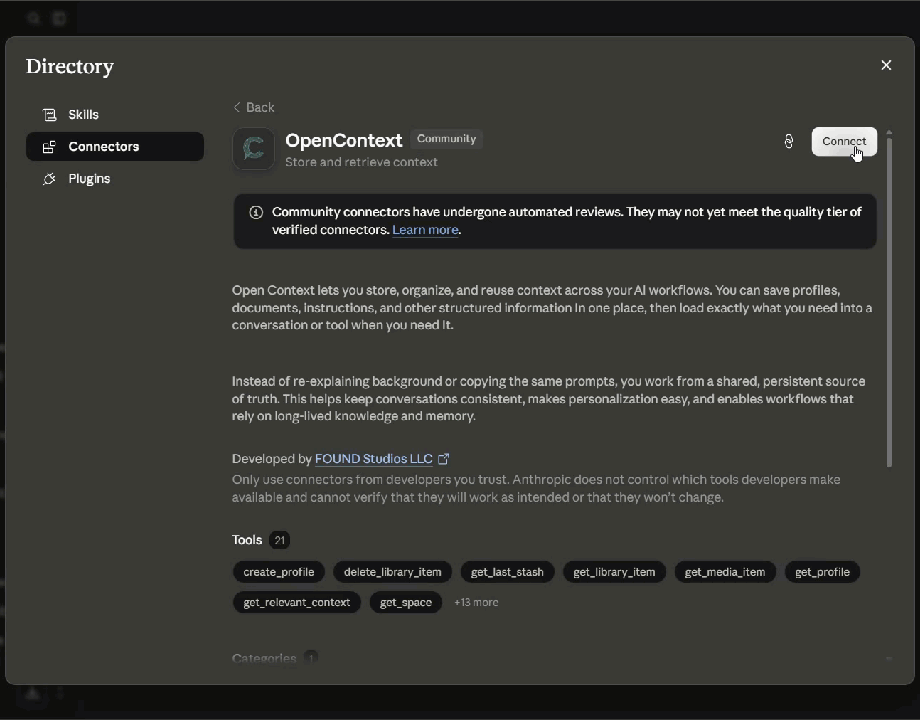This screenshot has width=920, height=720.
Task: Select the get_profile tool chip
Action: 822,572
